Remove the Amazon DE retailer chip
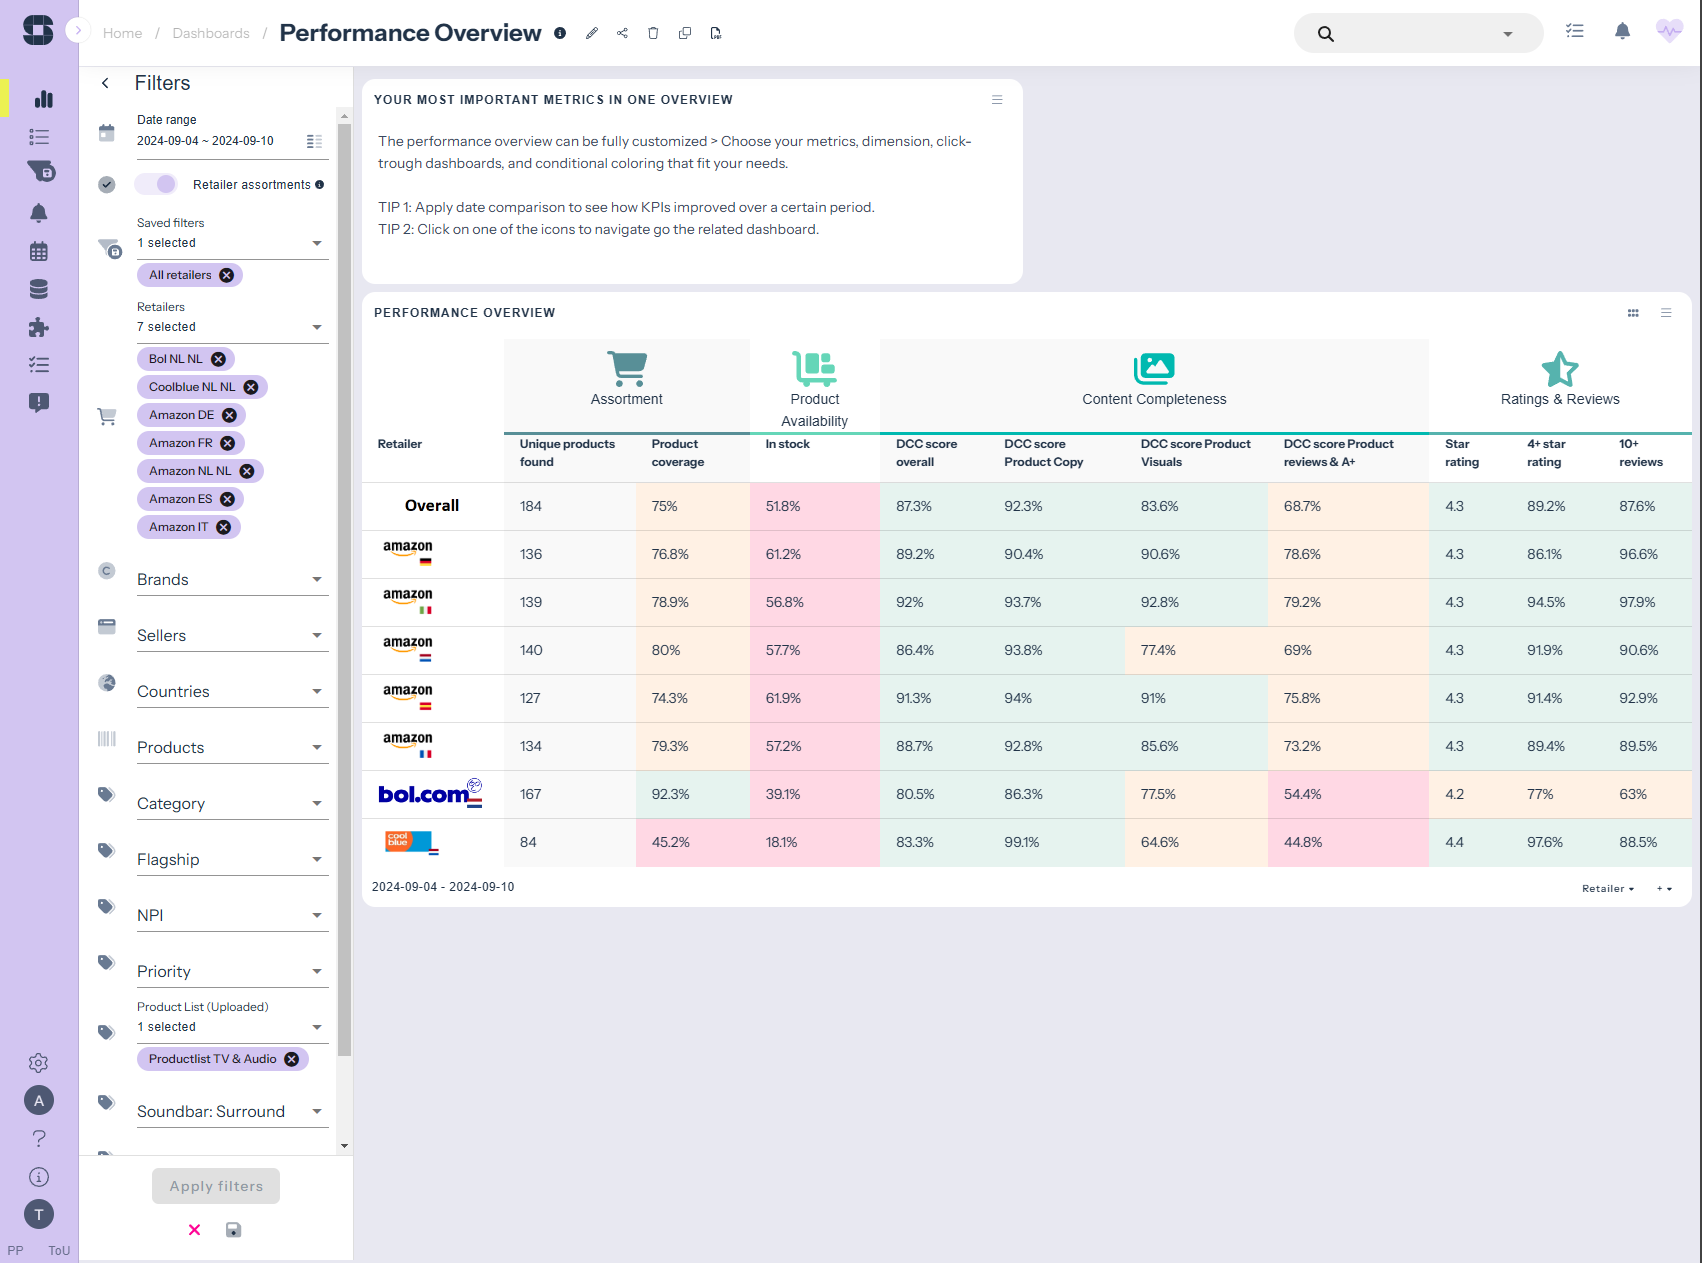Screen dimensions: 1702x1263 (x=230, y=415)
